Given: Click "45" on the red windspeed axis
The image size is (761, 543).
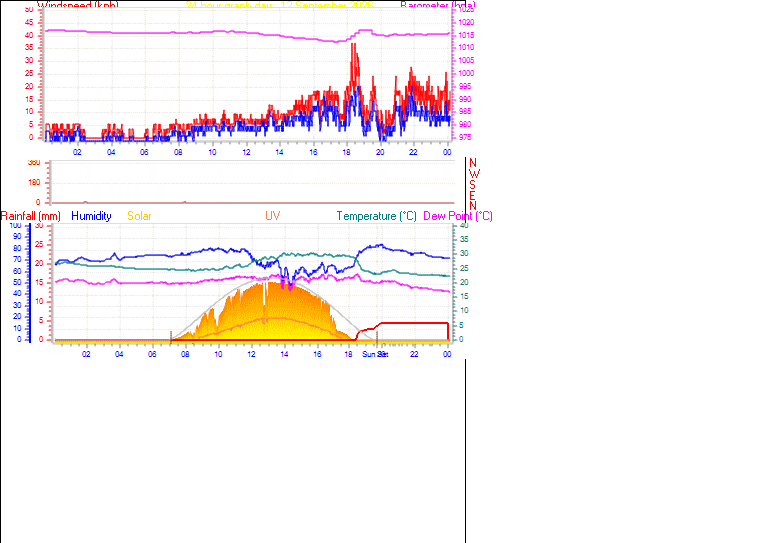Looking at the screenshot, I should (x=29, y=22).
